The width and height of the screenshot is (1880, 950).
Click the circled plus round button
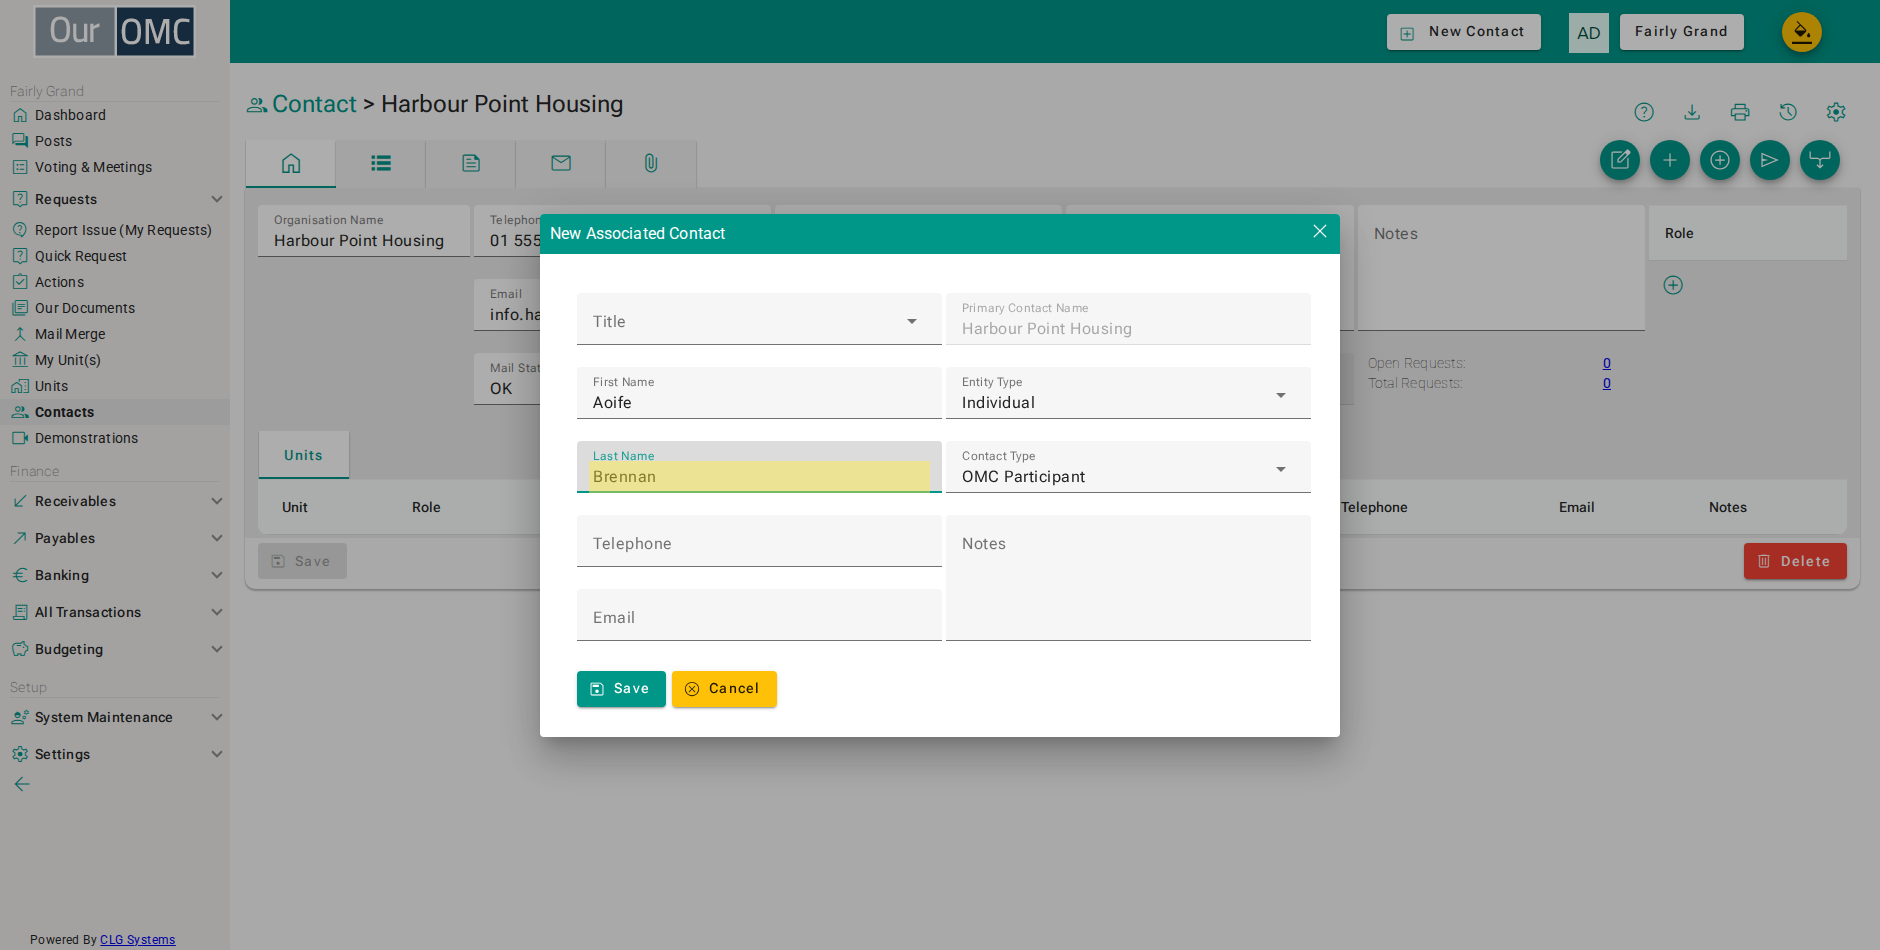(1720, 160)
